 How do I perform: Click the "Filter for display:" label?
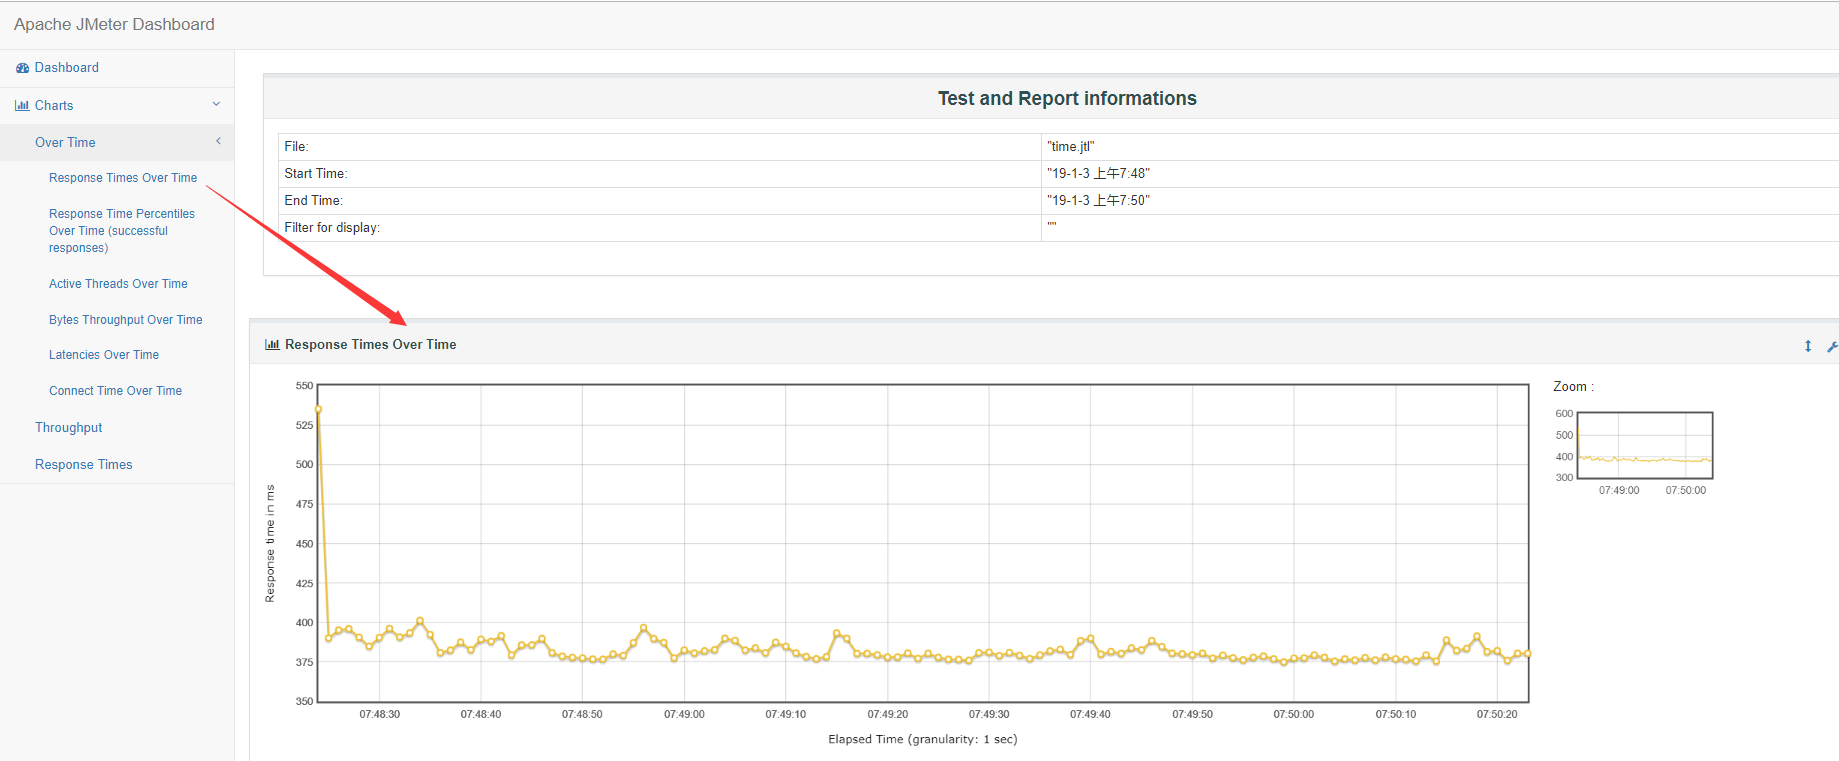(332, 228)
